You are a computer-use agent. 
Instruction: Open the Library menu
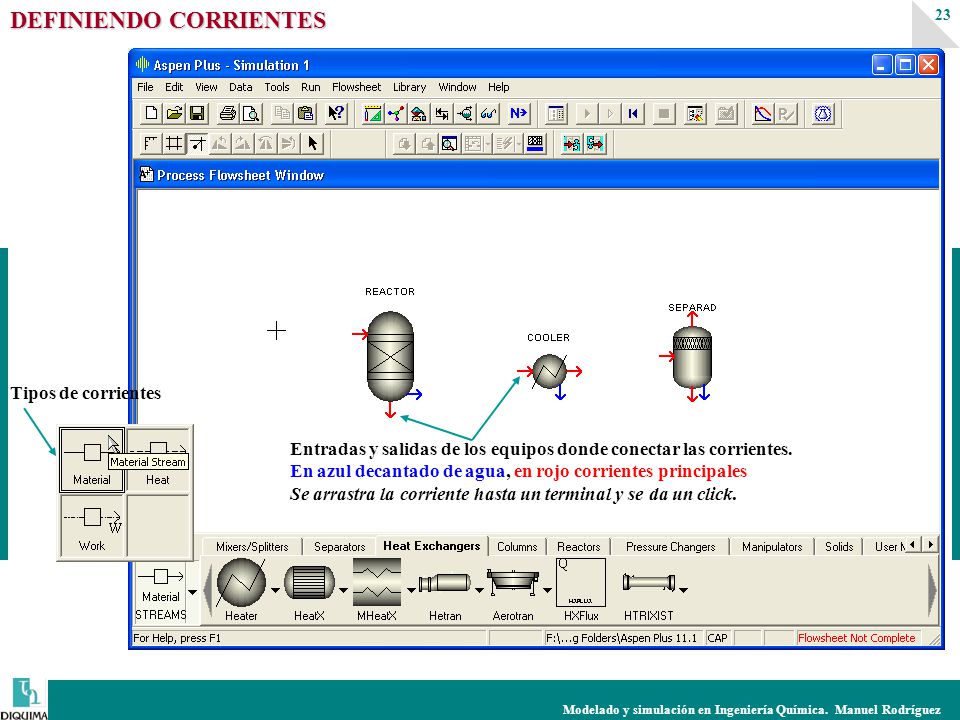(x=409, y=87)
